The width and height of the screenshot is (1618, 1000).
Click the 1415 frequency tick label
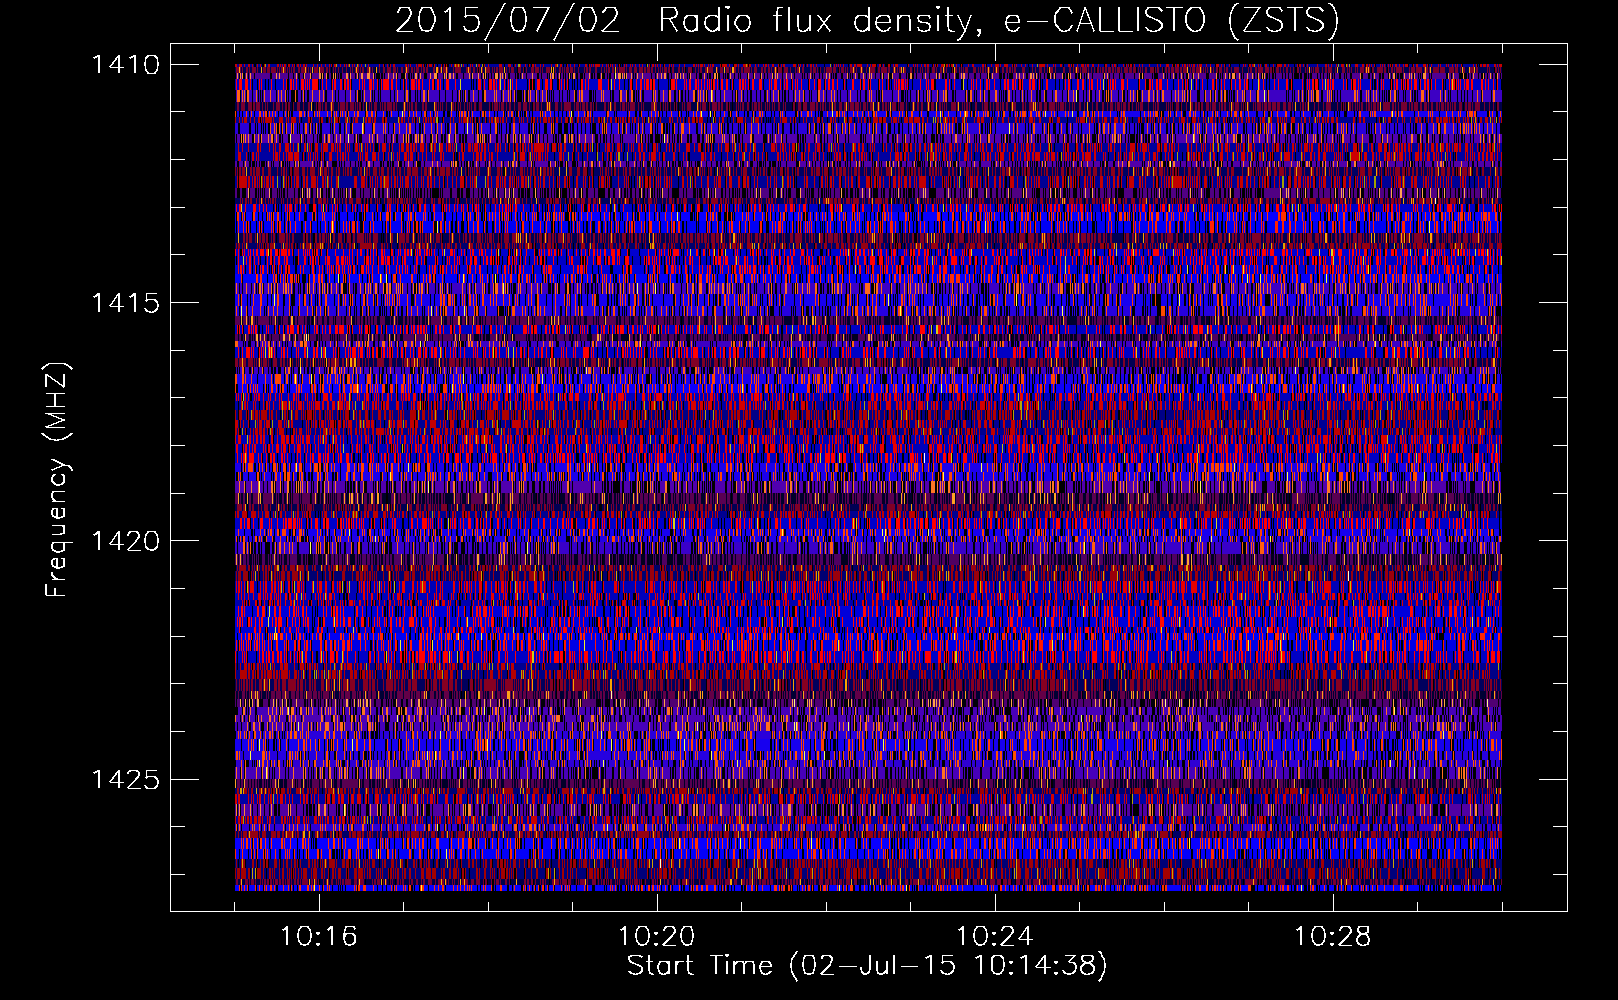(x=125, y=303)
